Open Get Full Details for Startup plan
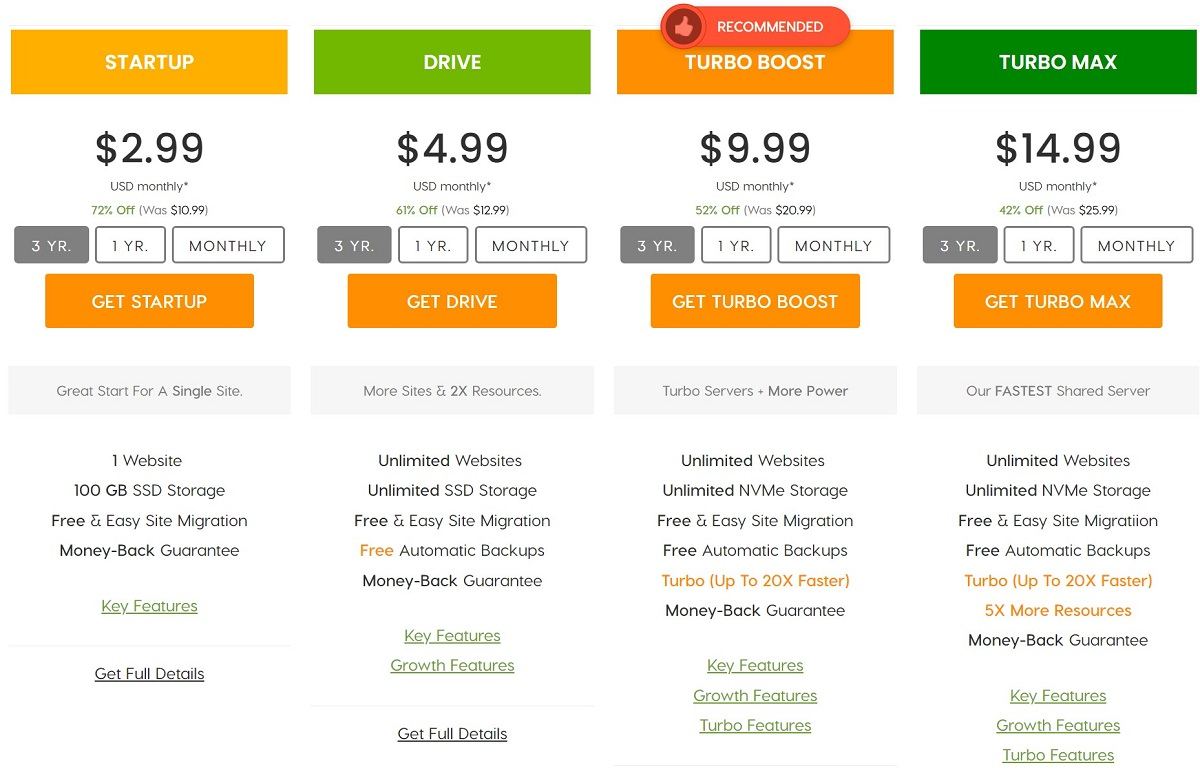Screen dimensions: 1200x776 (149, 674)
